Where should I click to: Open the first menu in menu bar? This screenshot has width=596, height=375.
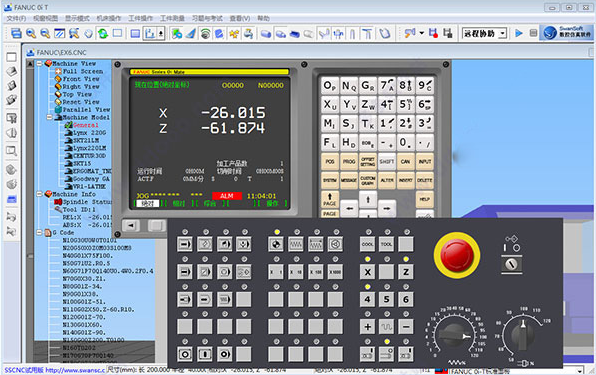pyautogui.click(x=16, y=18)
